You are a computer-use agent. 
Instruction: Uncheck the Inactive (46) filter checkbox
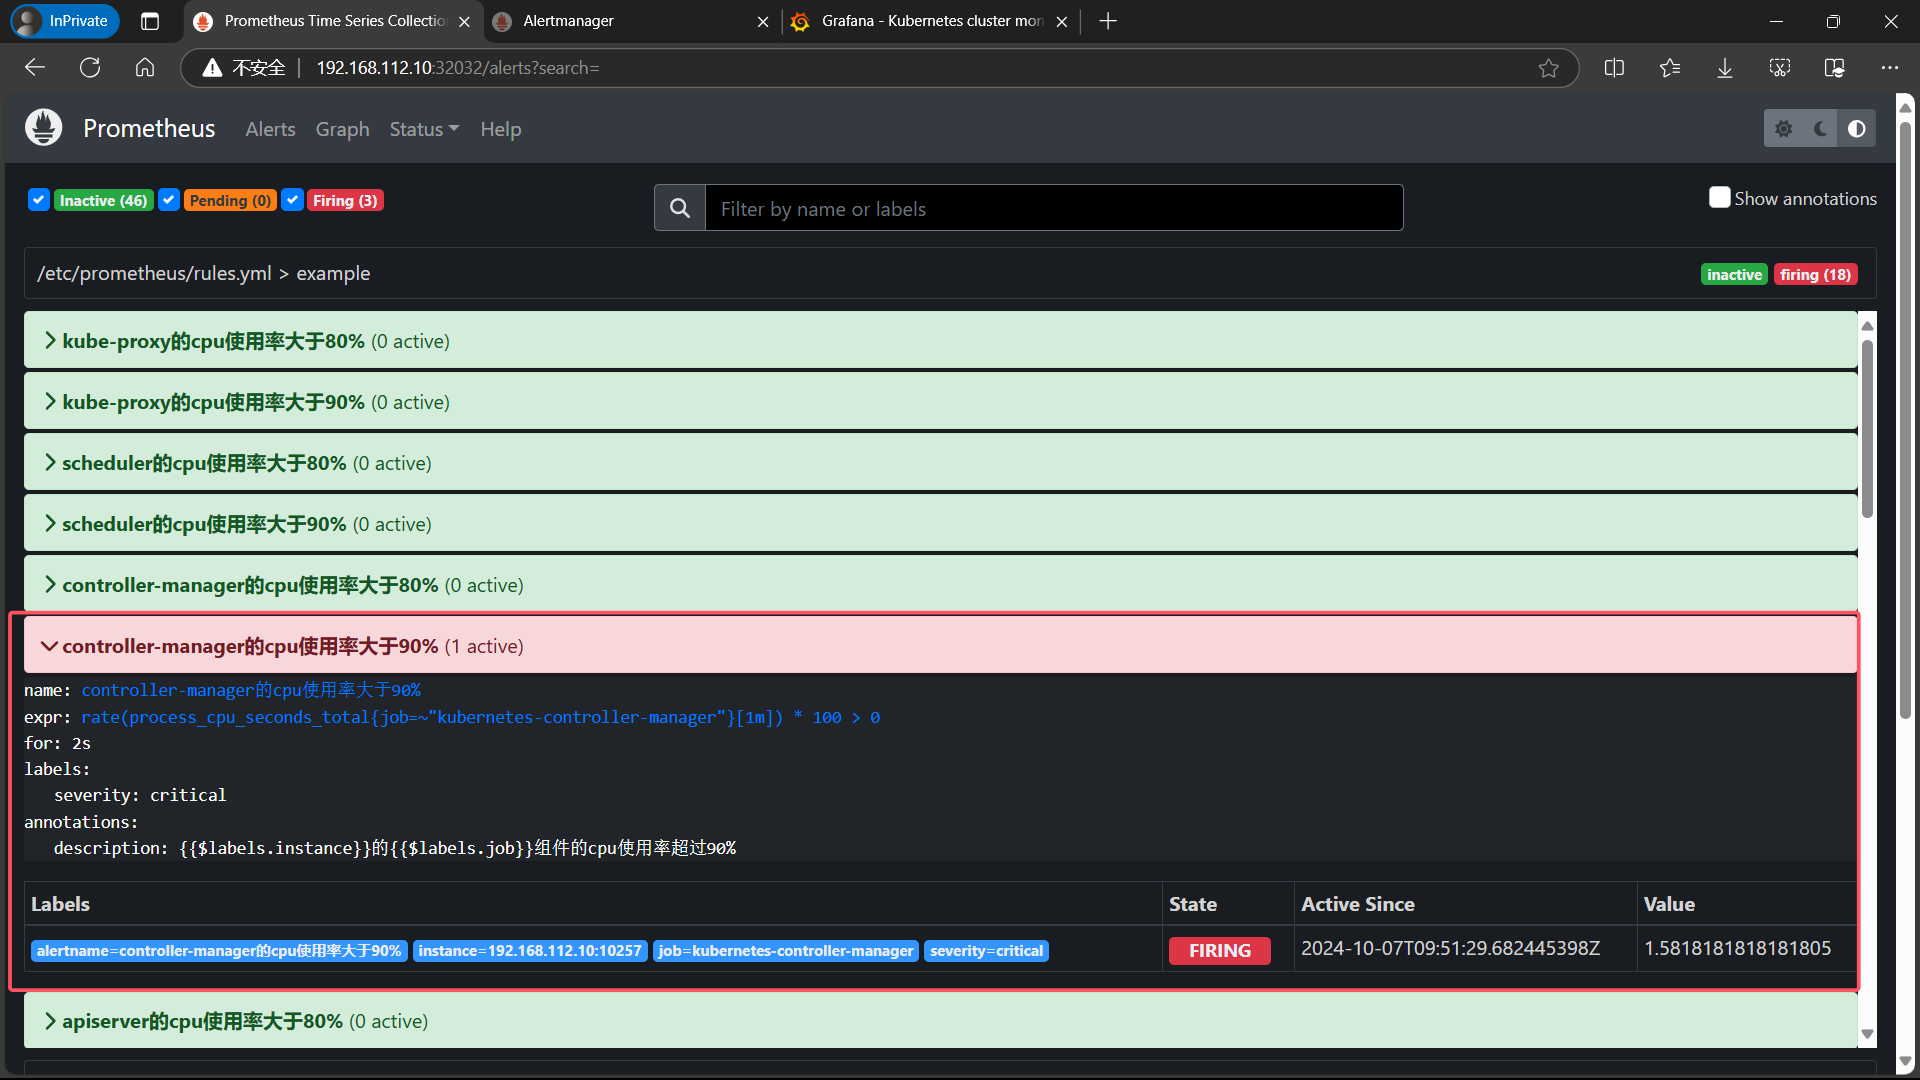pyautogui.click(x=39, y=200)
